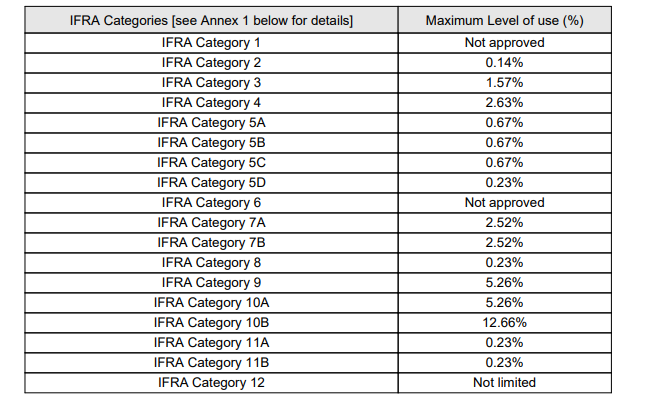The height and width of the screenshot is (402, 669).
Task: Select the IFRA Category 1 cell
Action: pos(209,43)
